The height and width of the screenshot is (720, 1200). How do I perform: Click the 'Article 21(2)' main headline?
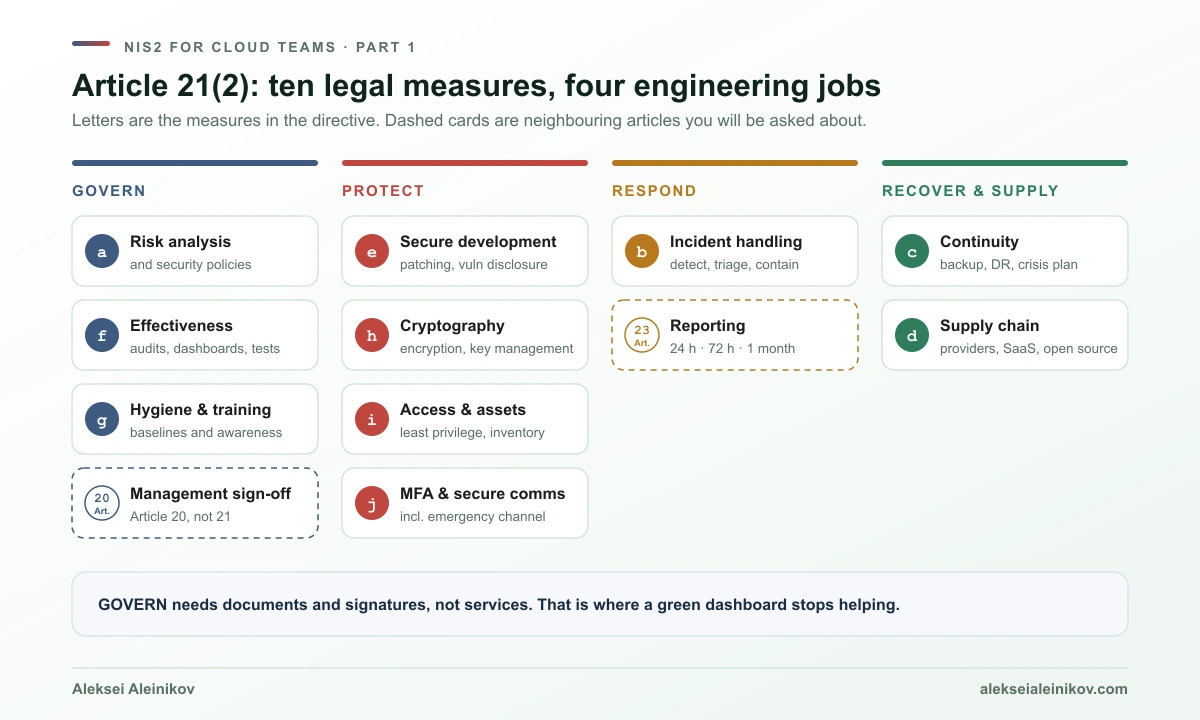(x=476, y=86)
